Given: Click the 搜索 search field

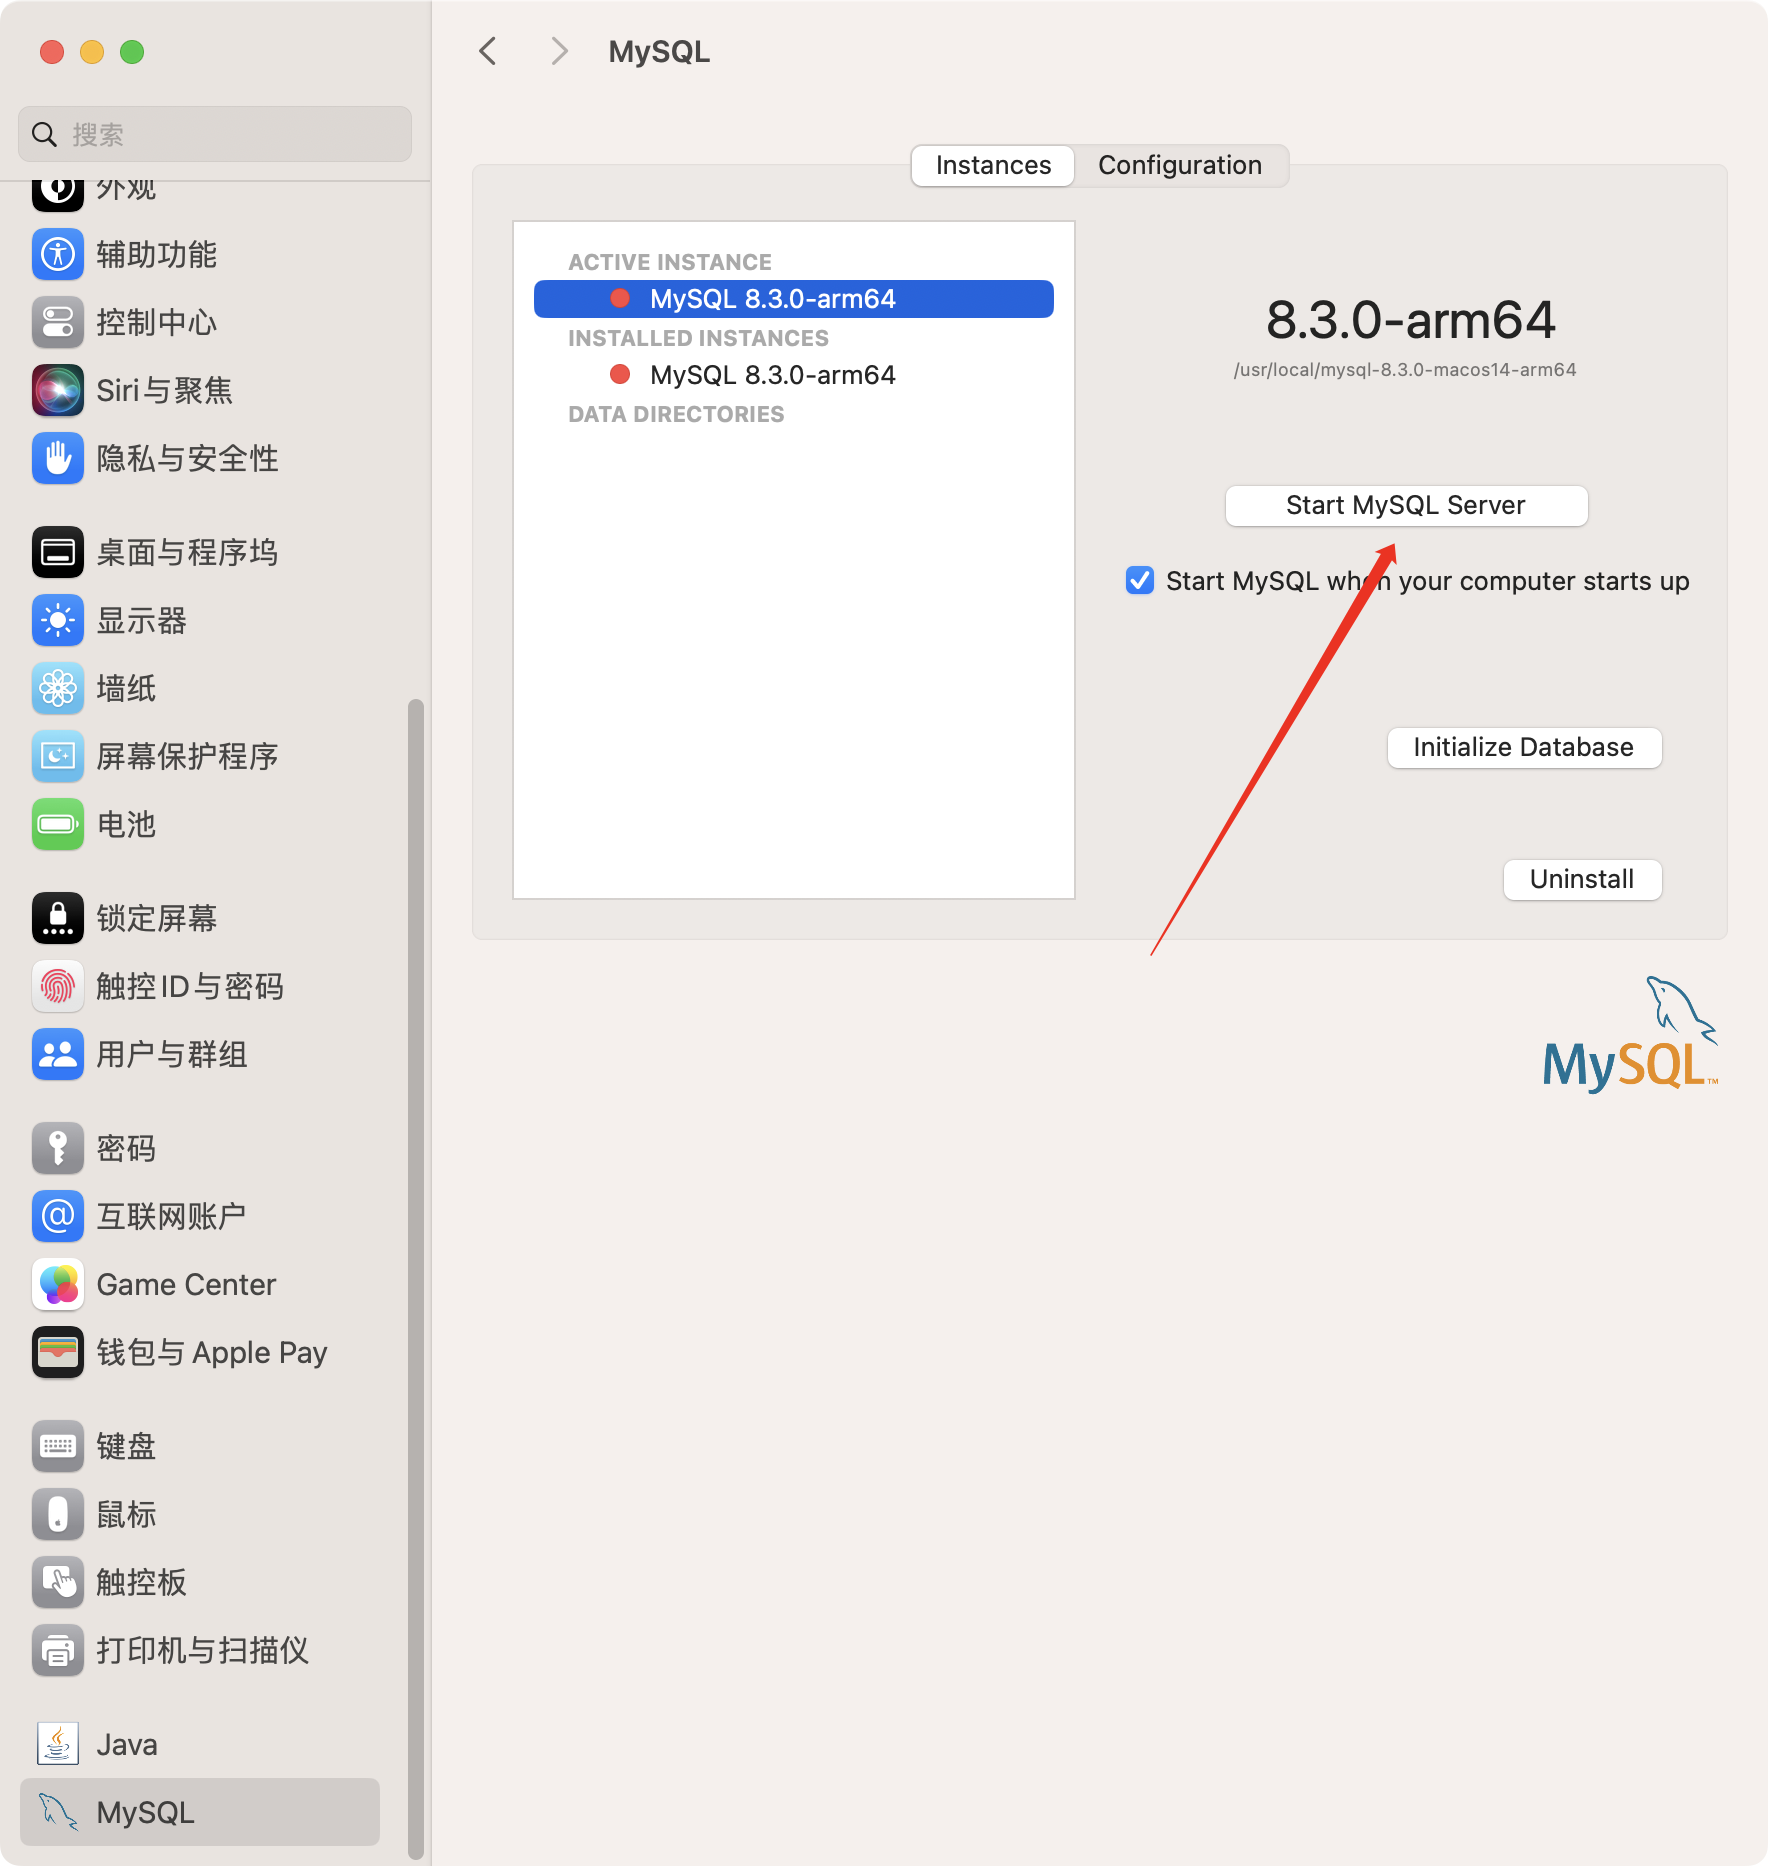Looking at the screenshot, I should click(x=215, y=134).
